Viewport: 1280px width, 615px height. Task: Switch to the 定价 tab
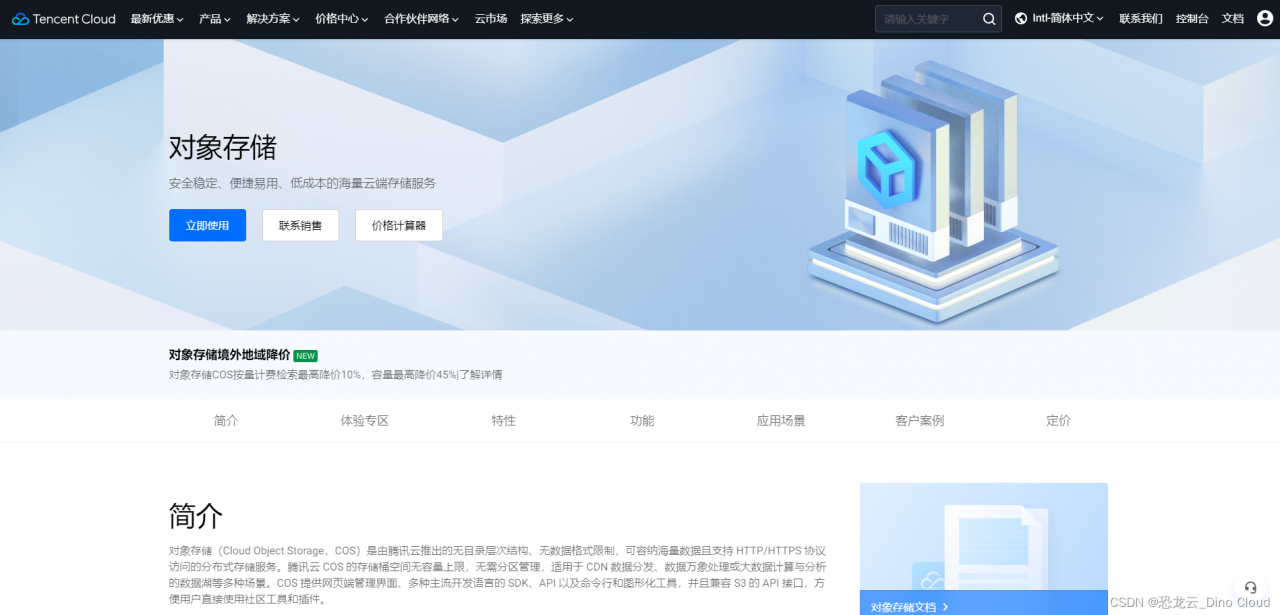click(1058, 420)
